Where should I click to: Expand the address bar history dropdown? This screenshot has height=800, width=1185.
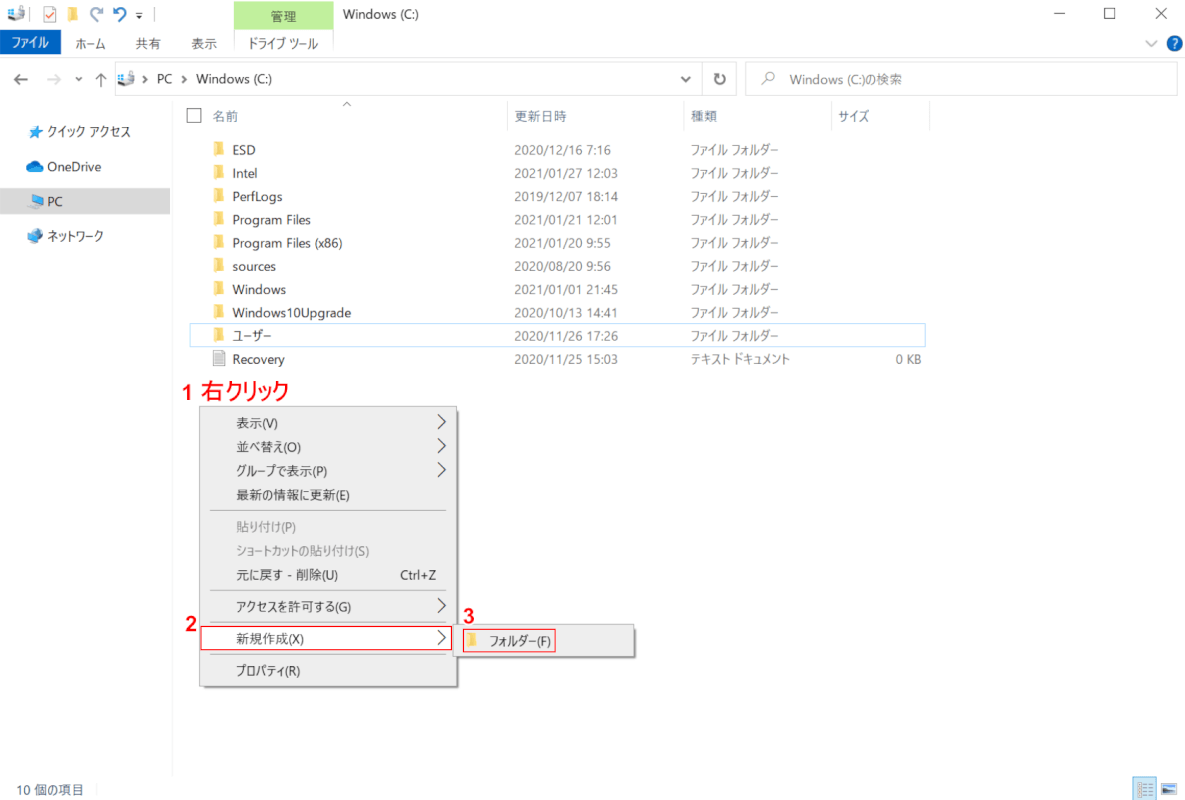tap(685, 80)
